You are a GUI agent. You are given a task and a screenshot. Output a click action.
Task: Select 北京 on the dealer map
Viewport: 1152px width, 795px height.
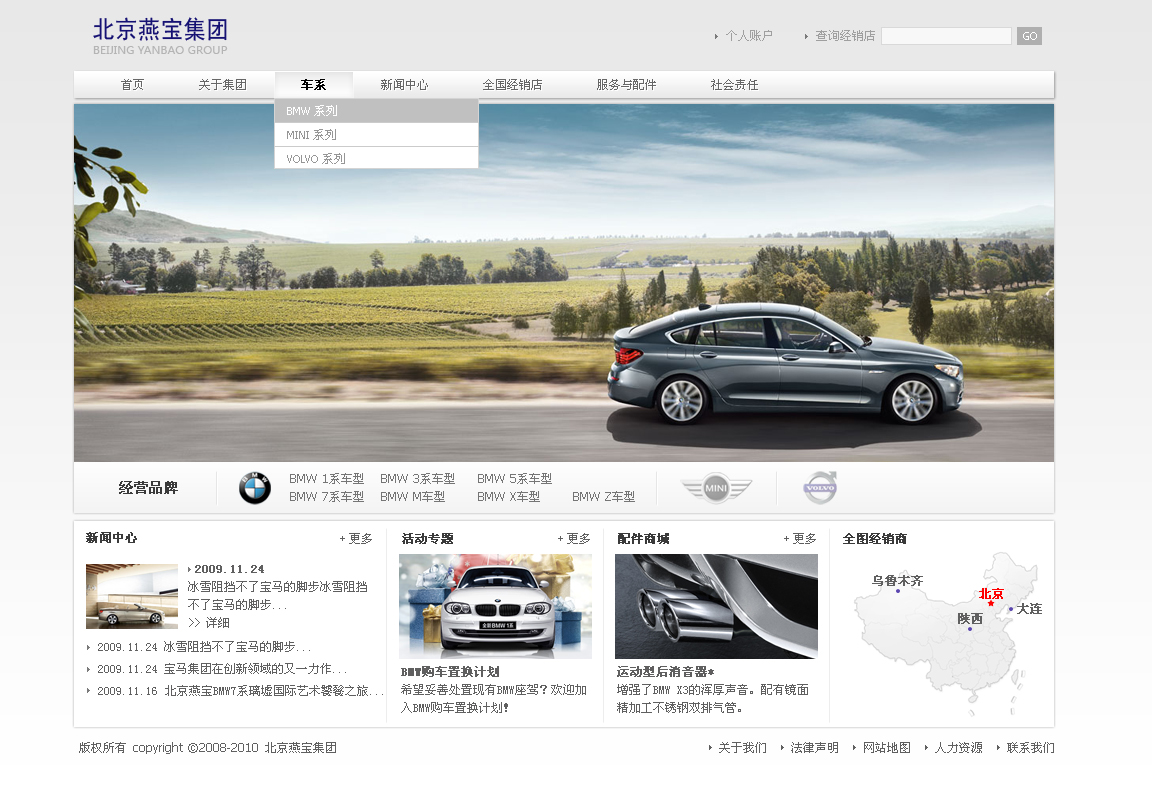[x=991, y=594]
